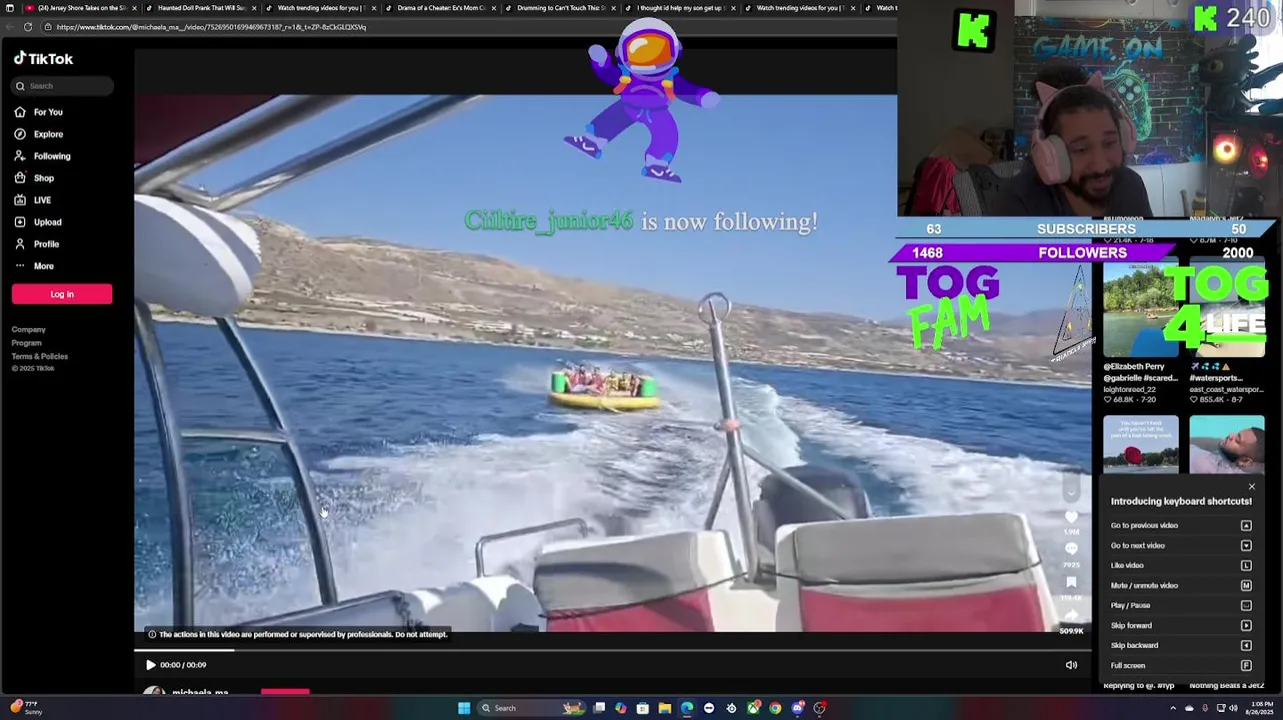This screenshot has height=720, width=1283.
Task: Go to next video with down chevron
Action: 1071,491
